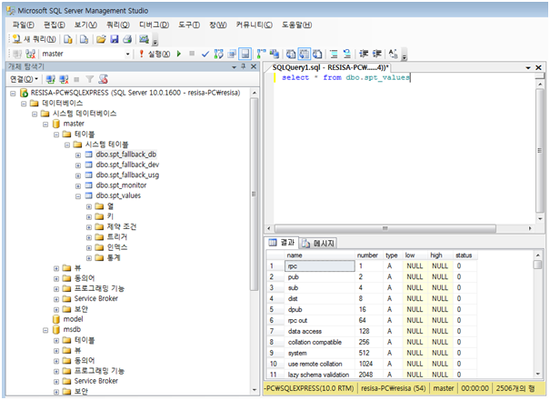This screenshot has width=550, height=400.
Task: Close the Object Explorer panel
Action: (254, 66)
